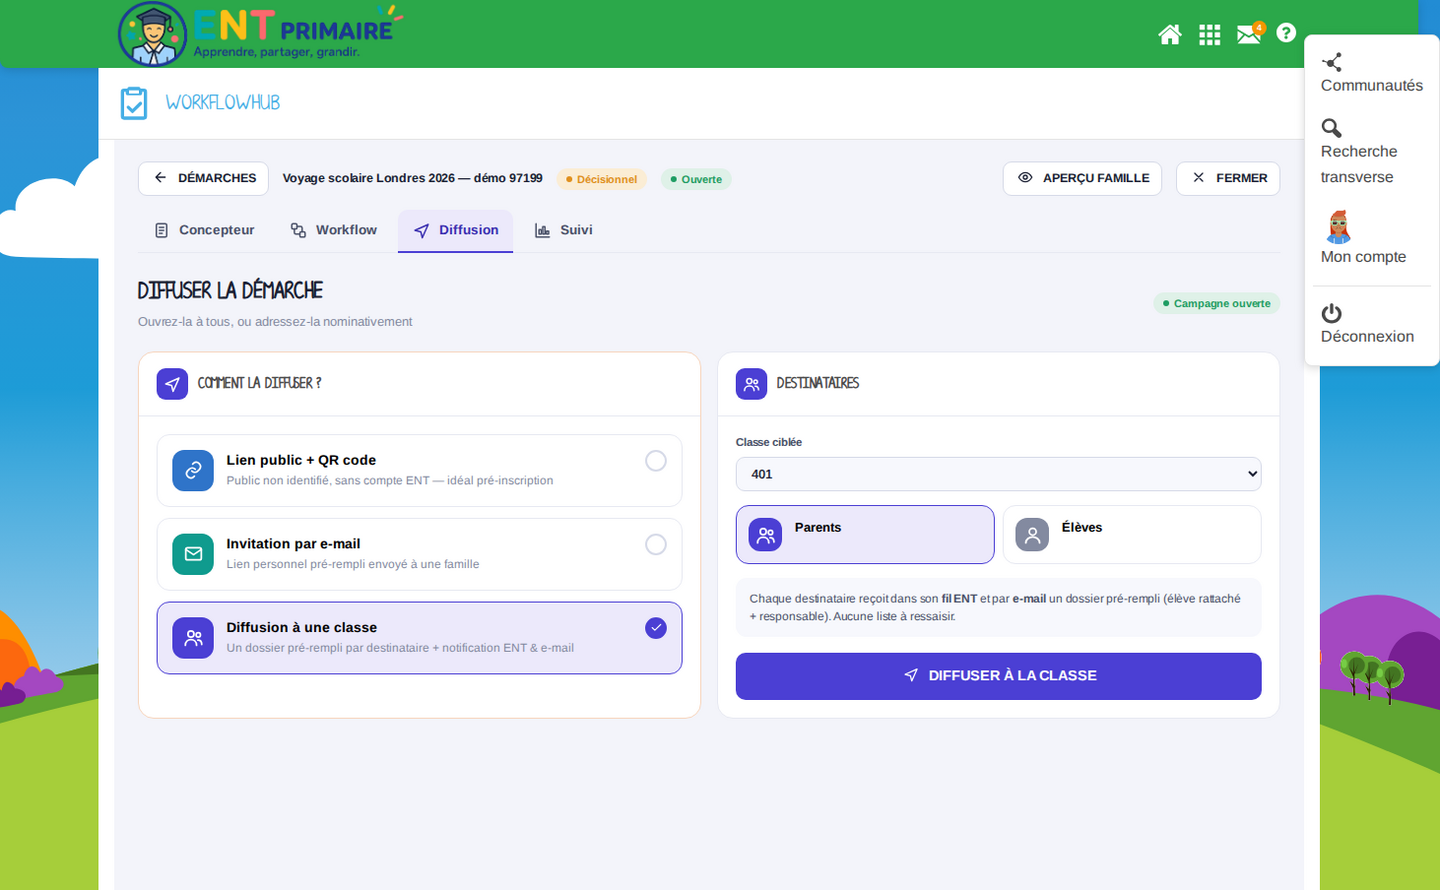Click the WORKFLOWHUB title text

pos(222,103)
